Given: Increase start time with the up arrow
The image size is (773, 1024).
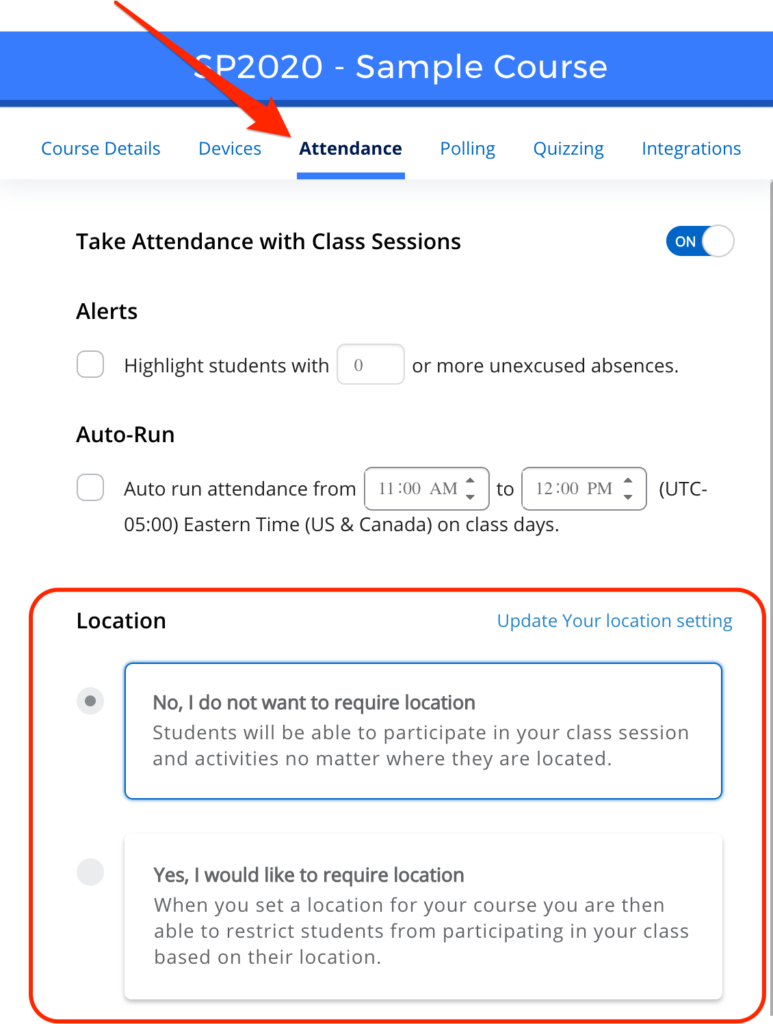Looking at the screenshot, I should click(x=470, y=481).
